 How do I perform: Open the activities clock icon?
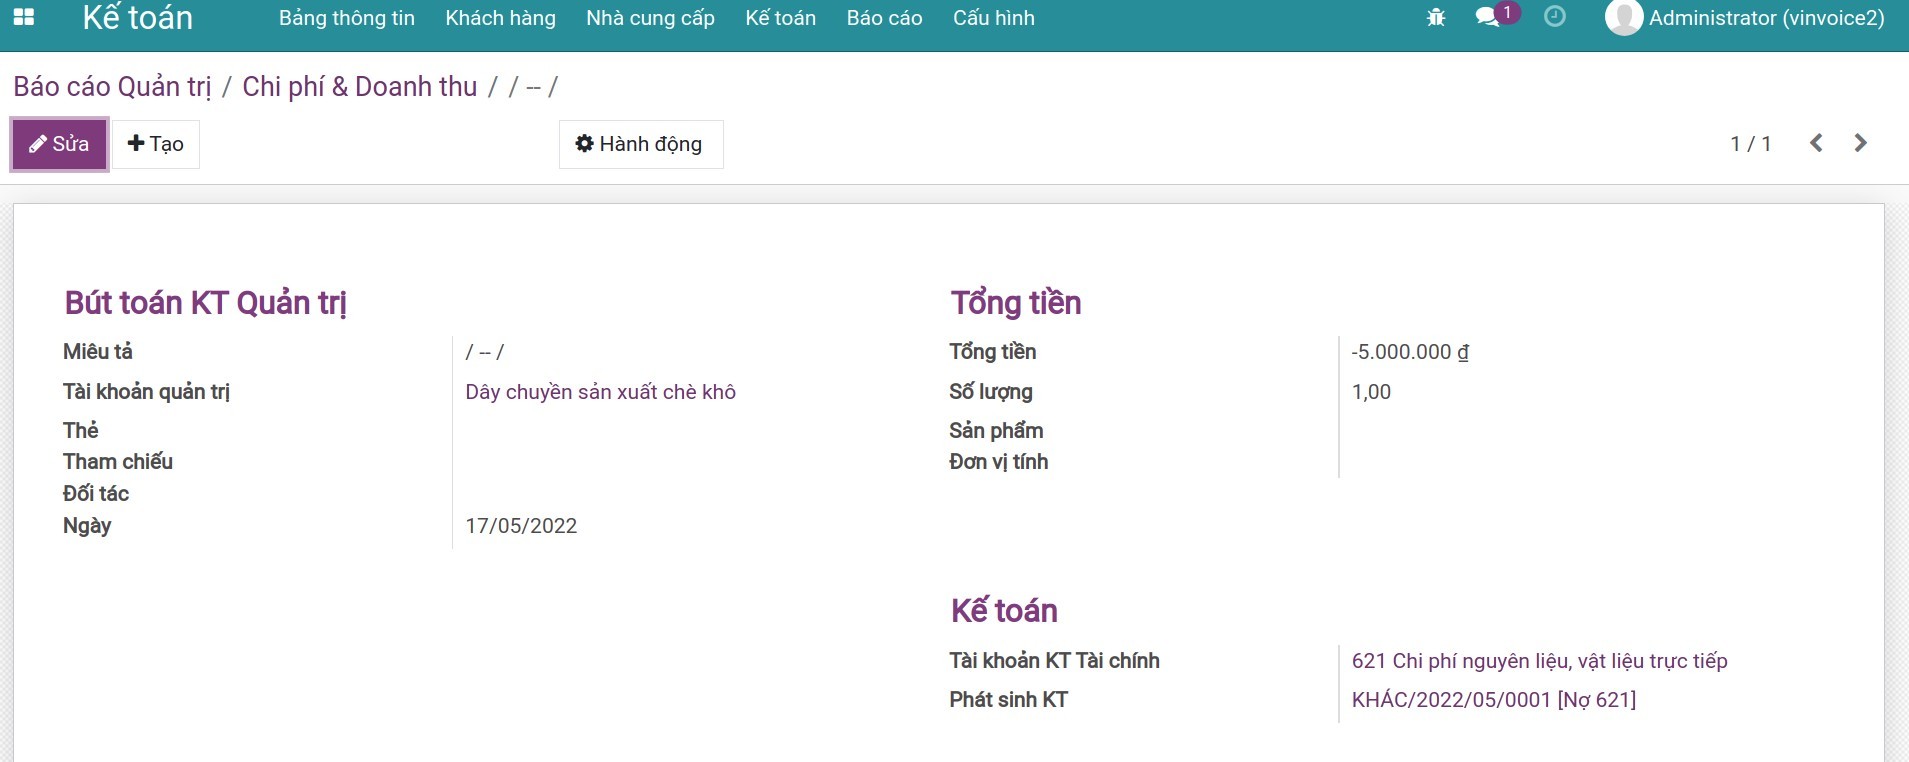tap(1555, 16)
